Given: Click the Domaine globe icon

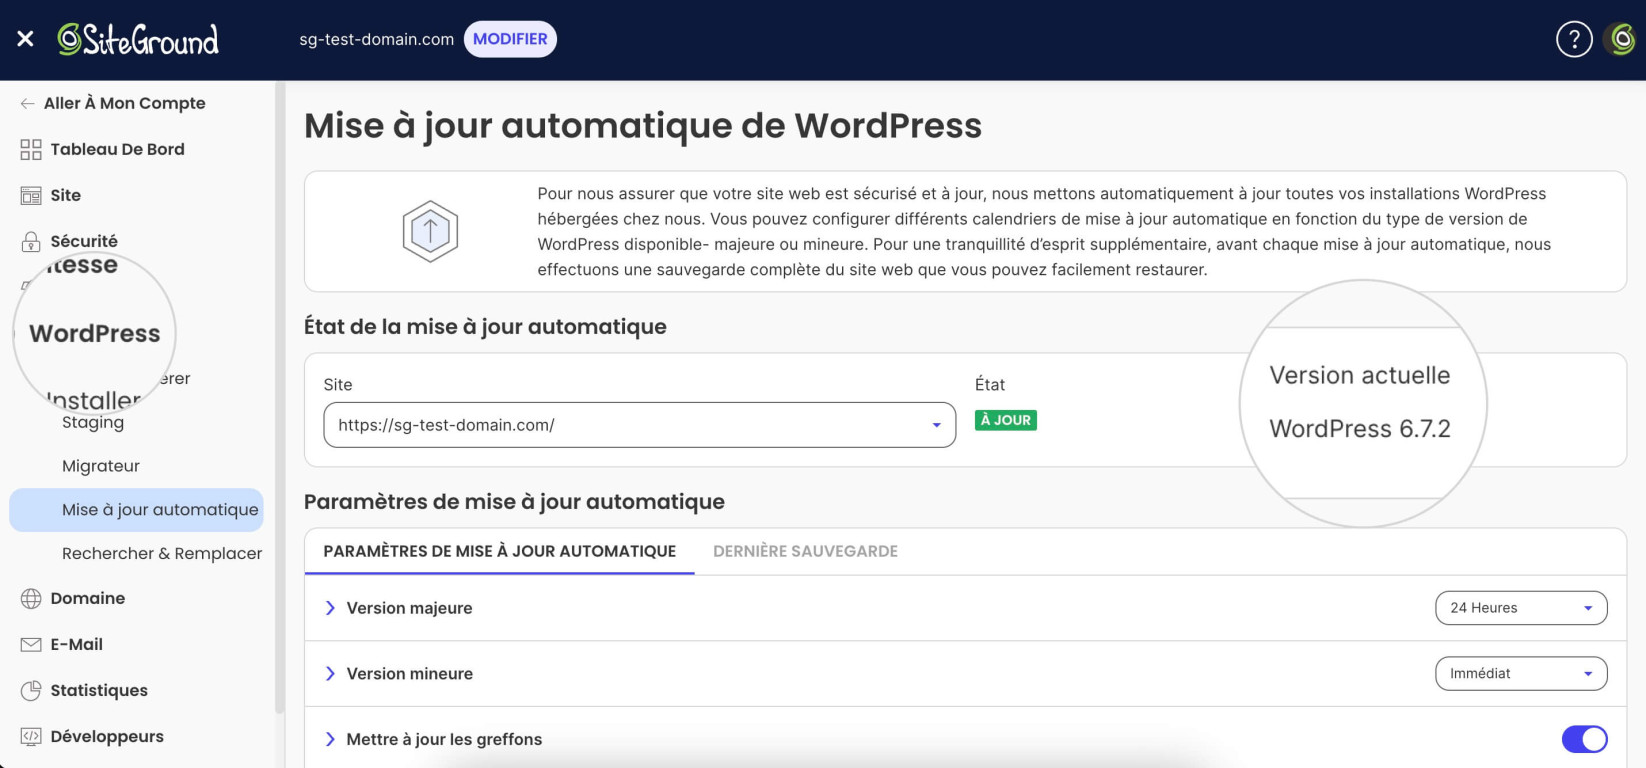Looking at the screenshot, I should [31, 598].
